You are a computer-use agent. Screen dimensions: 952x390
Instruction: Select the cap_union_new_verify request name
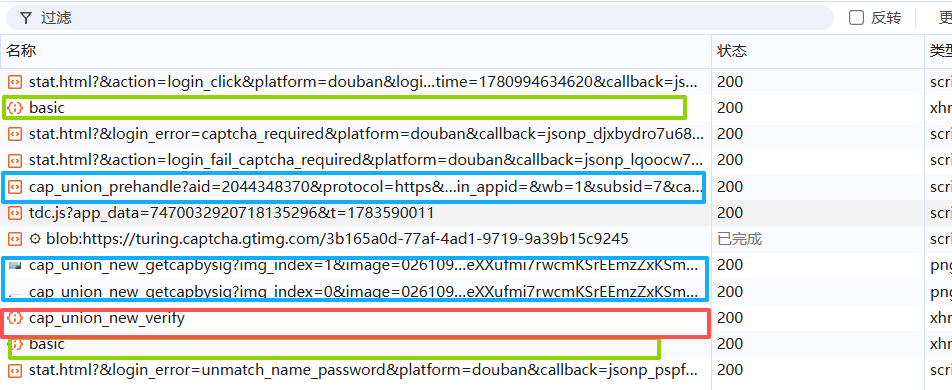tap(107, 318)
